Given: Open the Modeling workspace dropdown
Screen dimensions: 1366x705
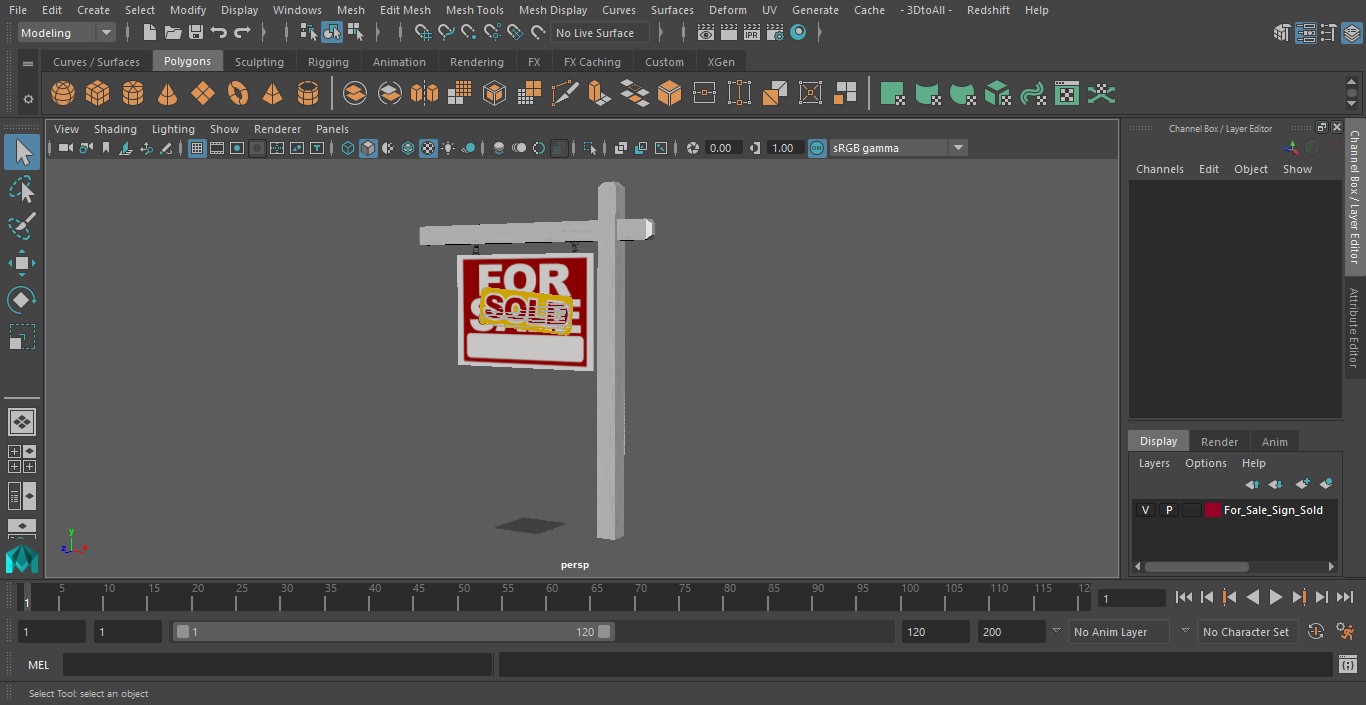Looking at the screenshot, I should (67, 33).
